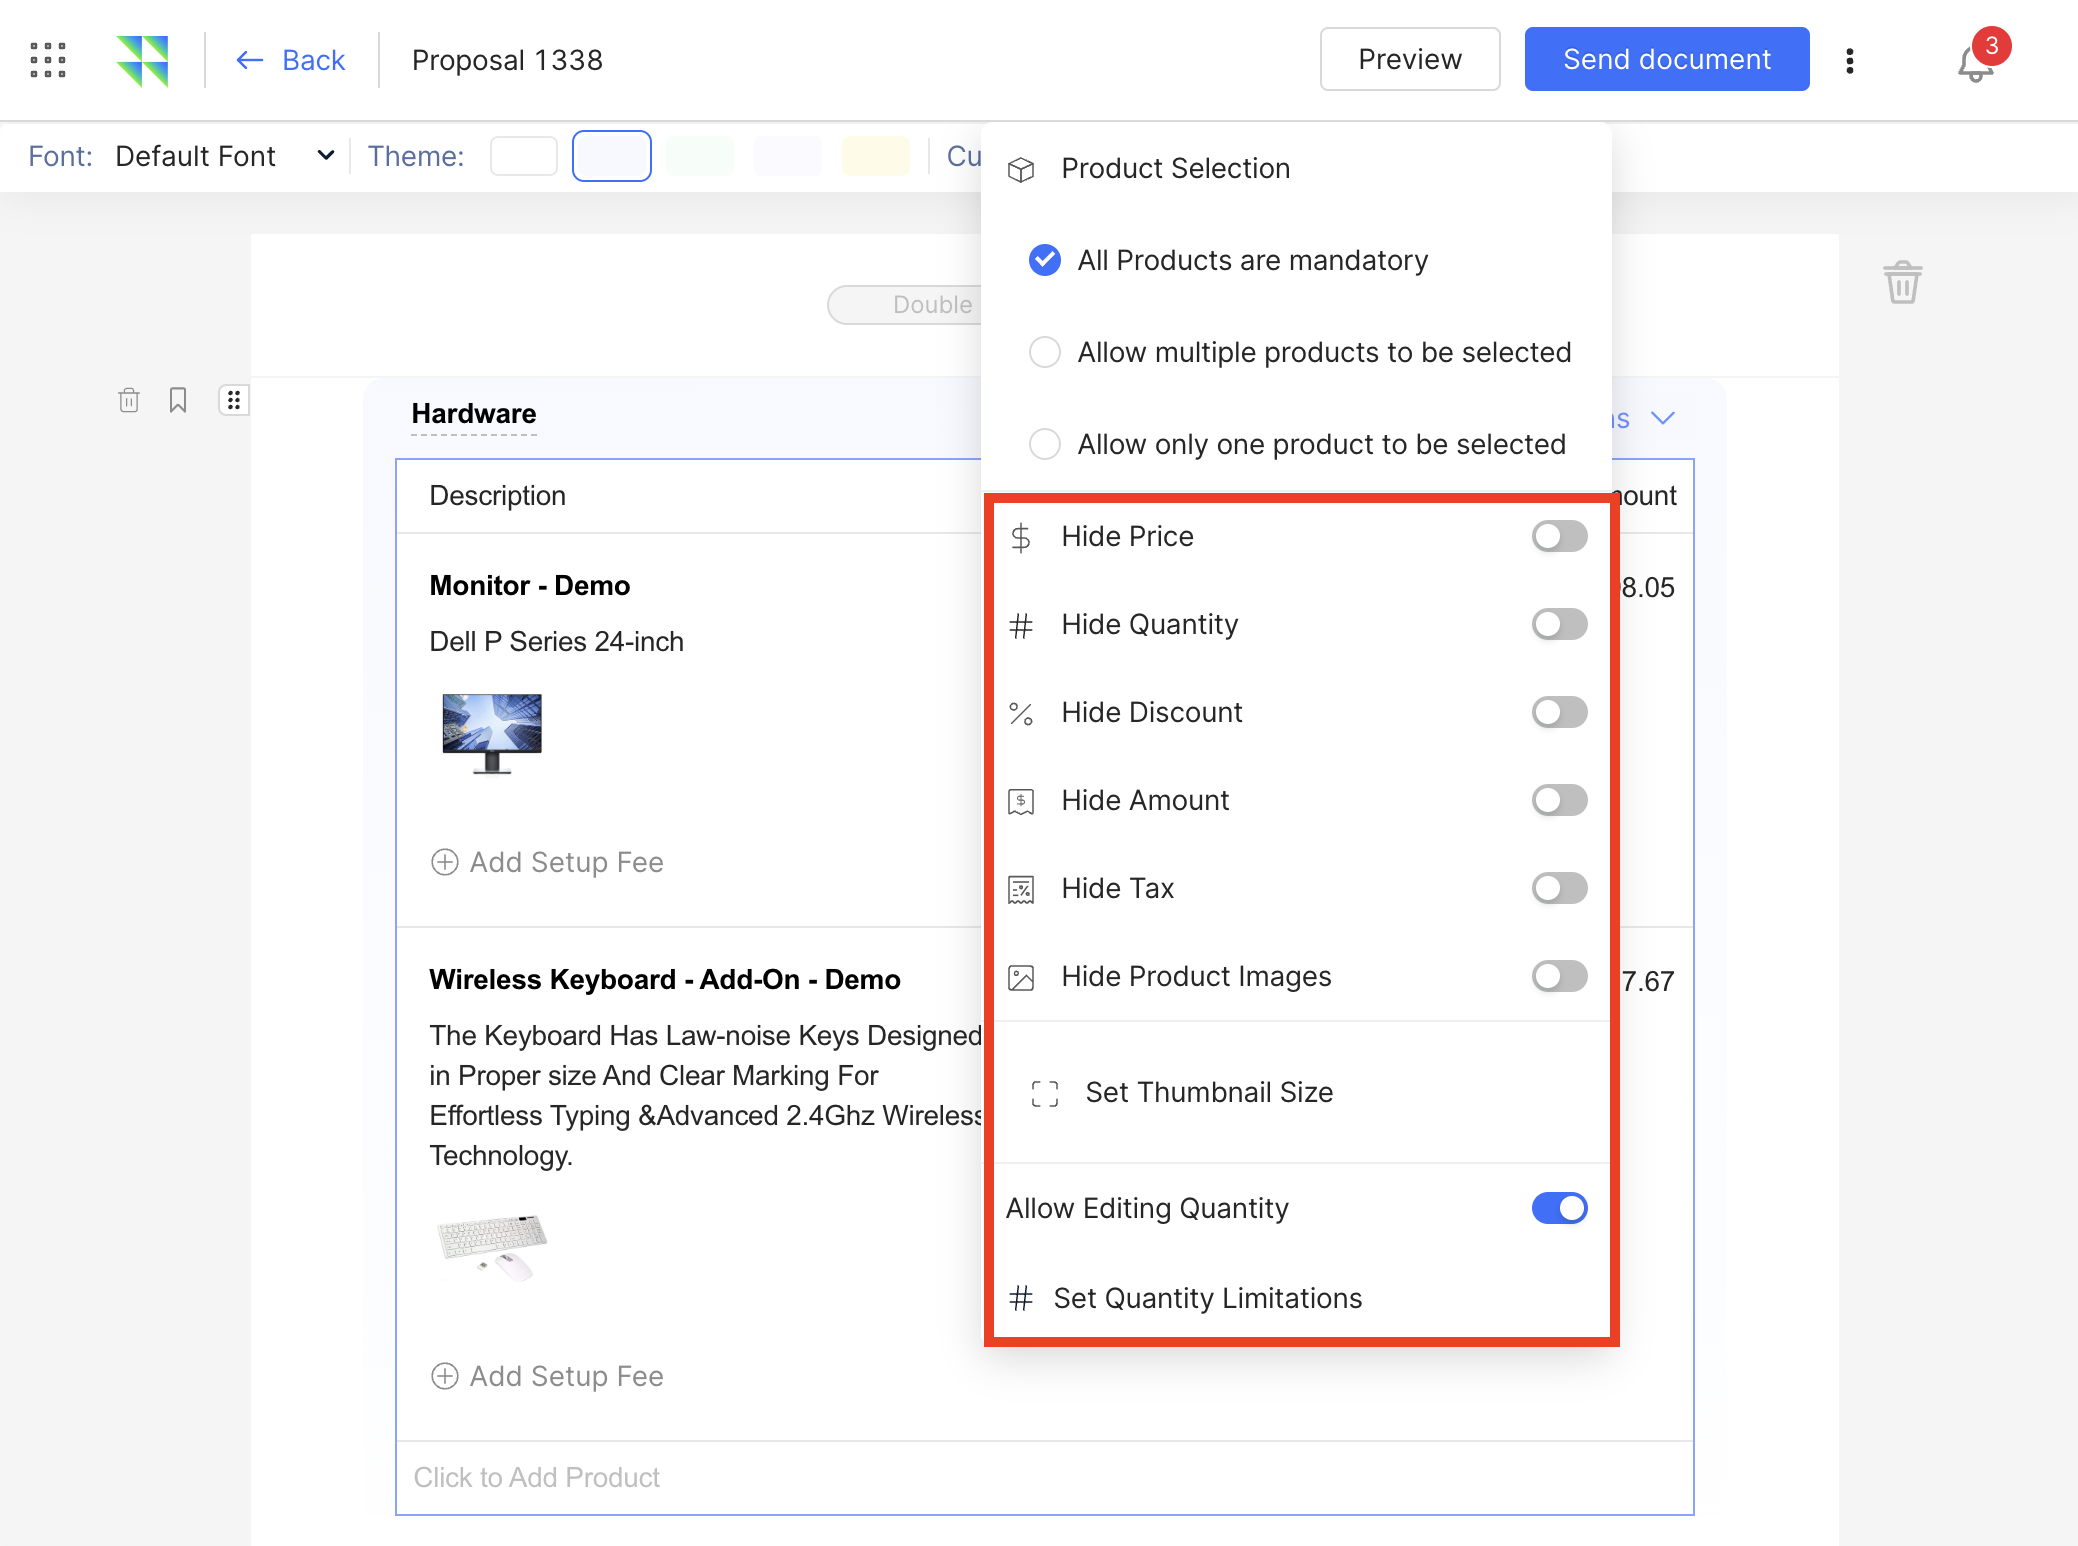Disable the Allow Editing Quantity switch
The width and height of the screenshot is (2078, 1546).
pos(1558,1208)
